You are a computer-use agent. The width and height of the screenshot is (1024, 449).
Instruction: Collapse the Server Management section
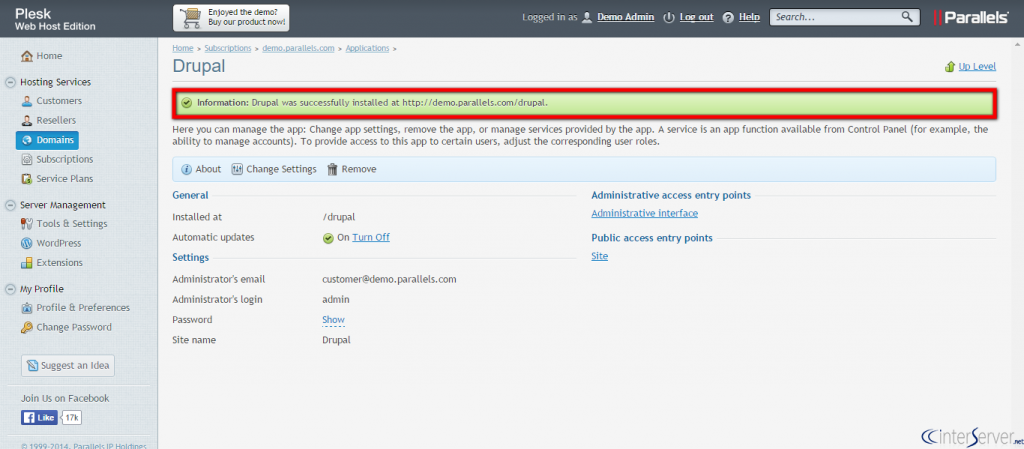point(10,205)
